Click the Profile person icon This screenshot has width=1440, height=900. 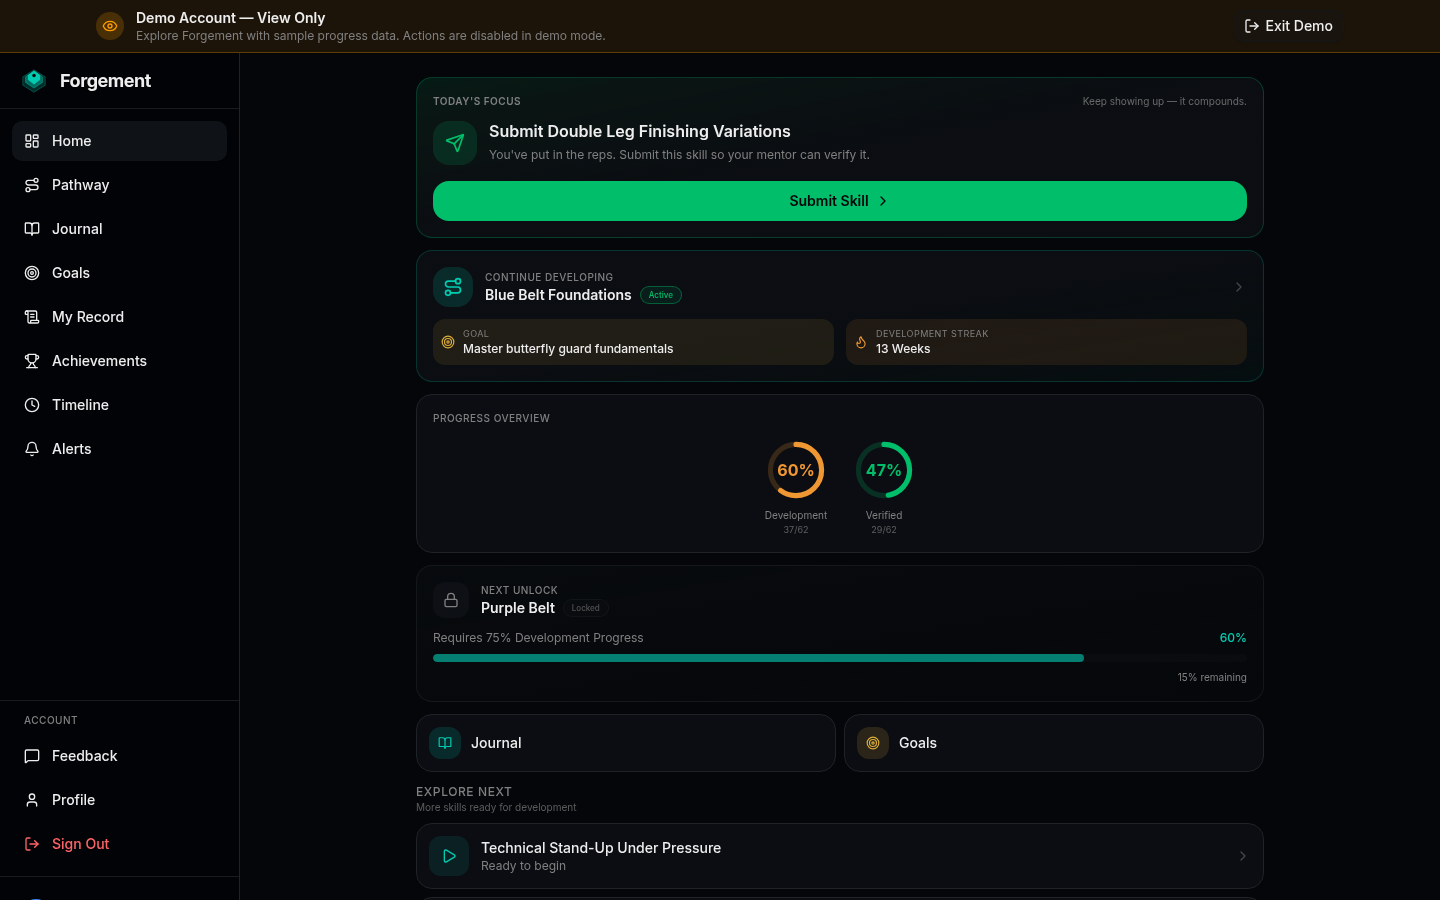coord(32,800)
